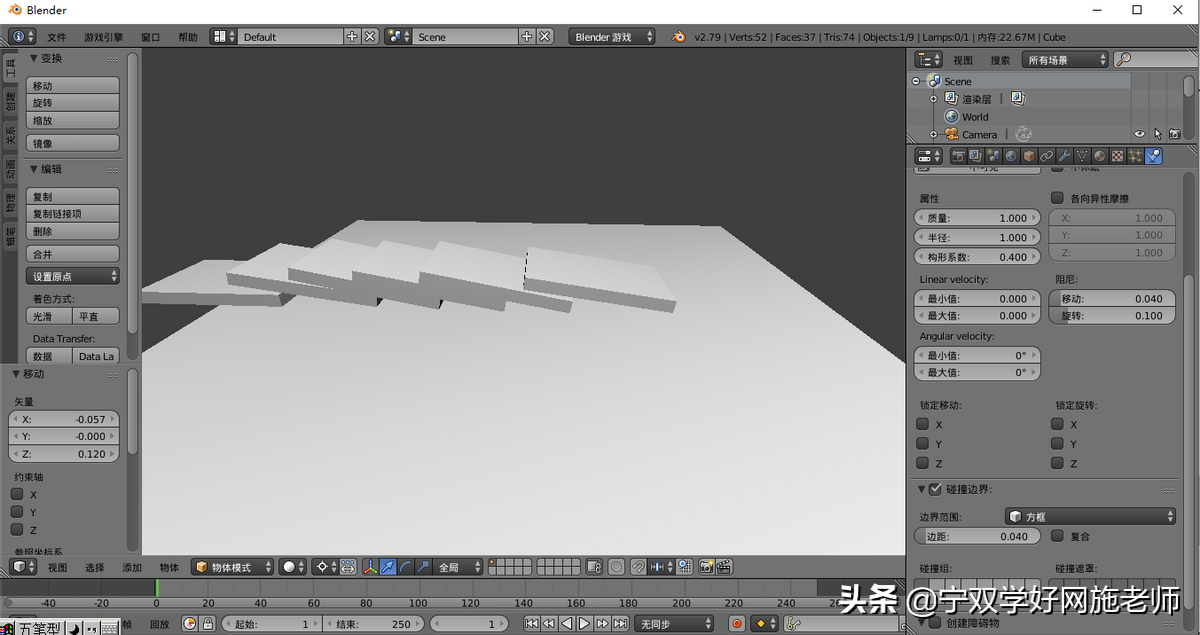
Task: Open the Modifiers wrench tab icon
Action: click(x=1064, y=156)
